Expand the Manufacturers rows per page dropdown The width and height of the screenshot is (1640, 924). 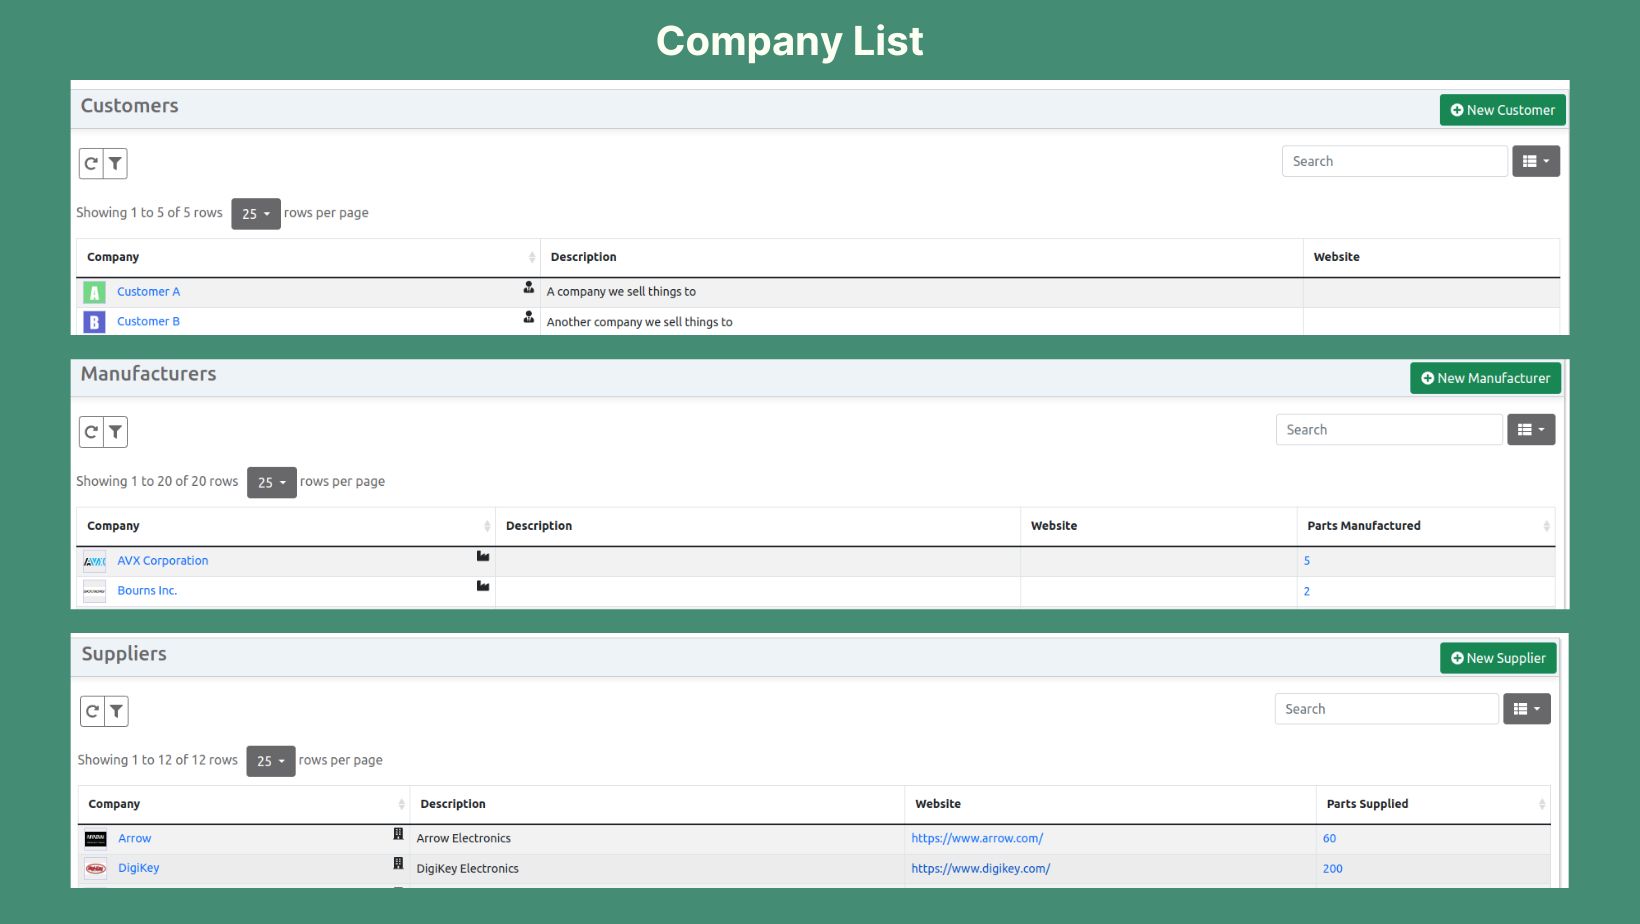[x=271, y=482]
